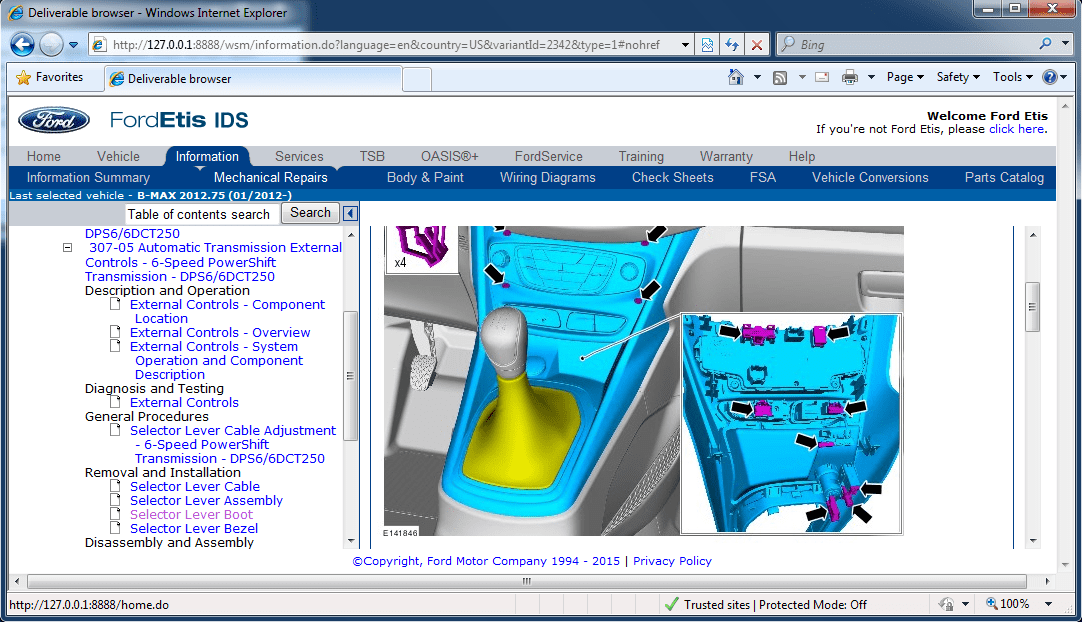Open the Print options dropdown arrow

(871, 77)
